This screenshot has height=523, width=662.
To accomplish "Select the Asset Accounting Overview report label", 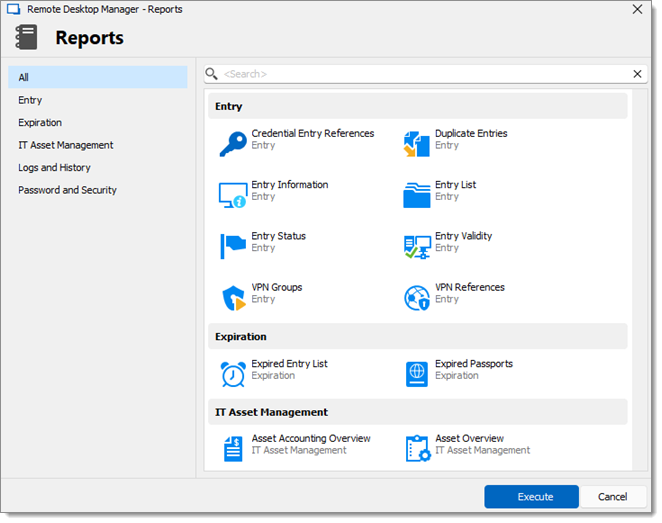I will (x=311, y=439).
